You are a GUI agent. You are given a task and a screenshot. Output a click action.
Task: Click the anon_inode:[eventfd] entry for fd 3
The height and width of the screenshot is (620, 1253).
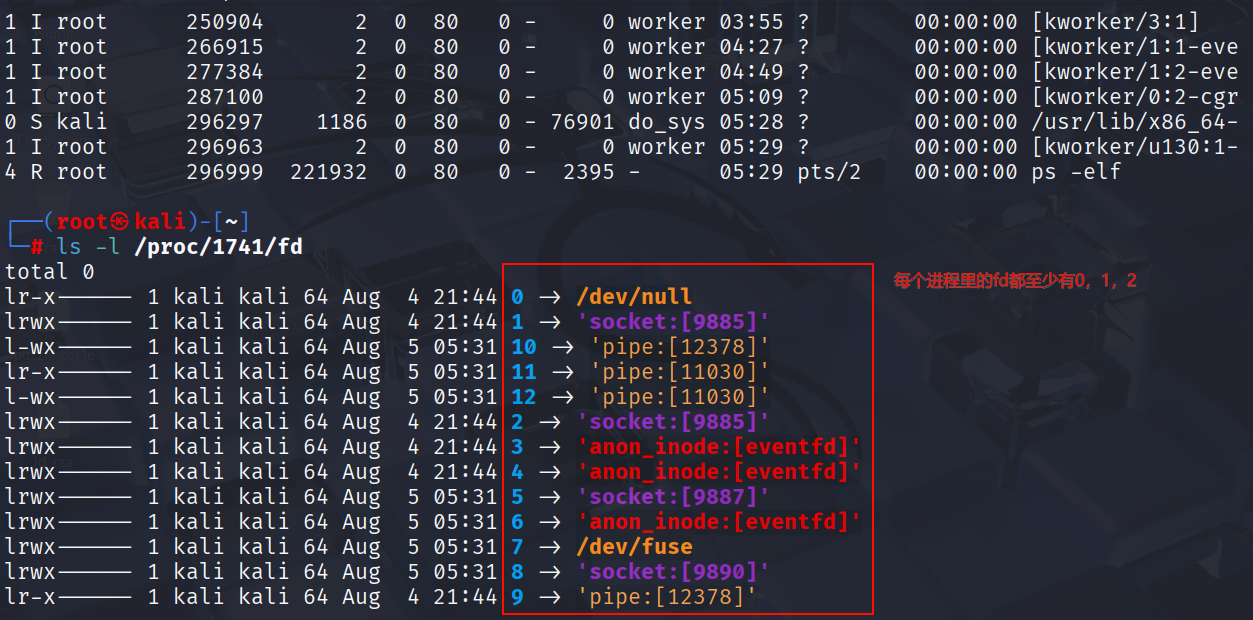point(719,447)
